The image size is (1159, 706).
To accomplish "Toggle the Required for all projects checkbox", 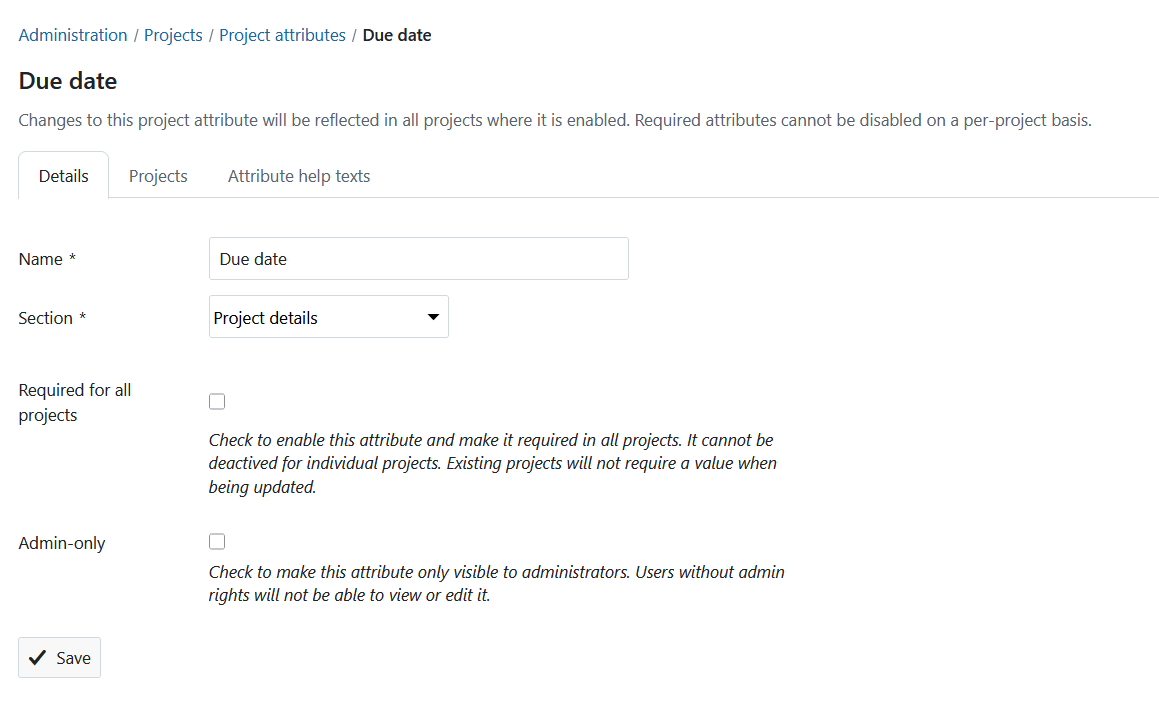I will [217, 401].
